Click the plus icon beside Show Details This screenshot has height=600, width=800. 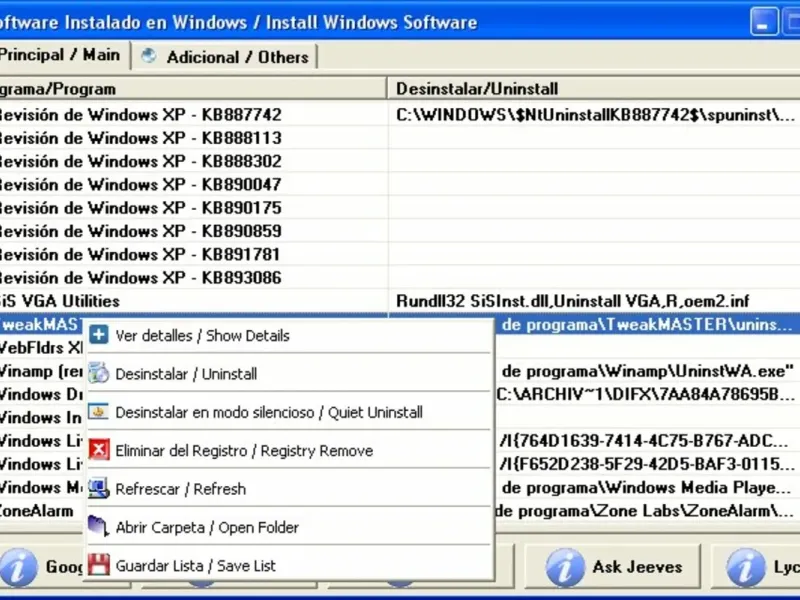point(98,335)
